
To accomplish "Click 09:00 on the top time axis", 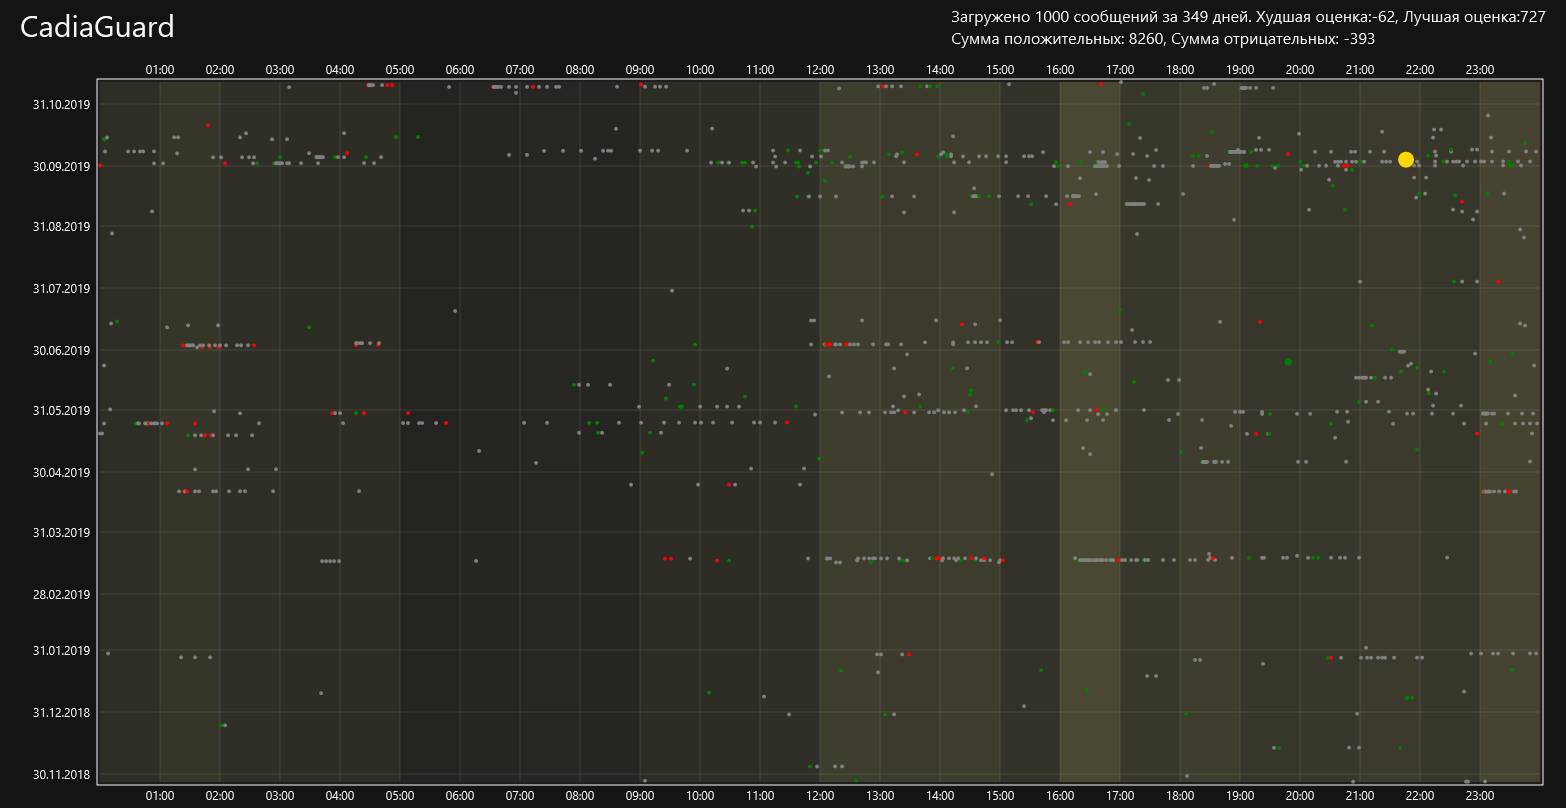I will tap(640, 70).
